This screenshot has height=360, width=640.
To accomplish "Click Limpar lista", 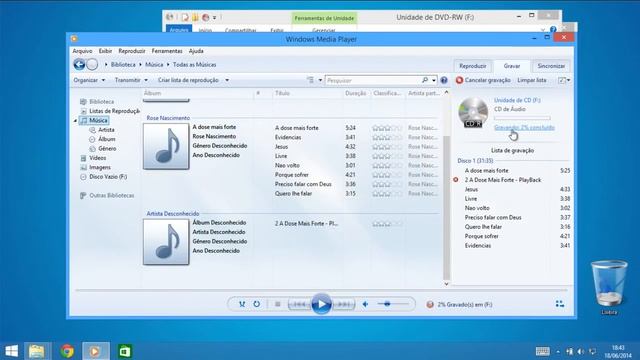I will (532, 80).
